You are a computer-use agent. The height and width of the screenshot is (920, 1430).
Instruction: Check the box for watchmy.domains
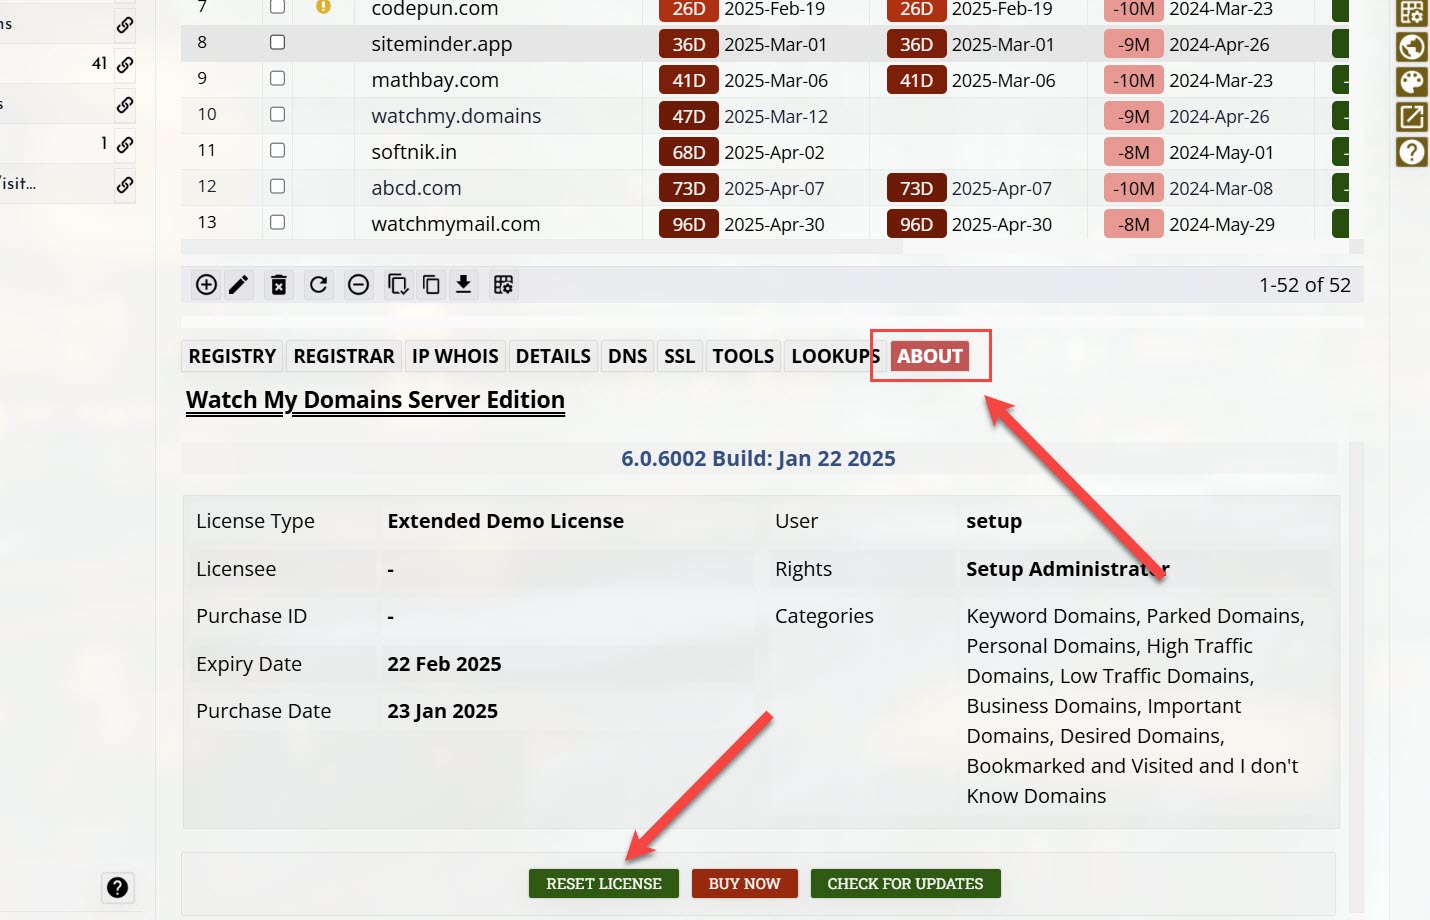pos(278,114)
